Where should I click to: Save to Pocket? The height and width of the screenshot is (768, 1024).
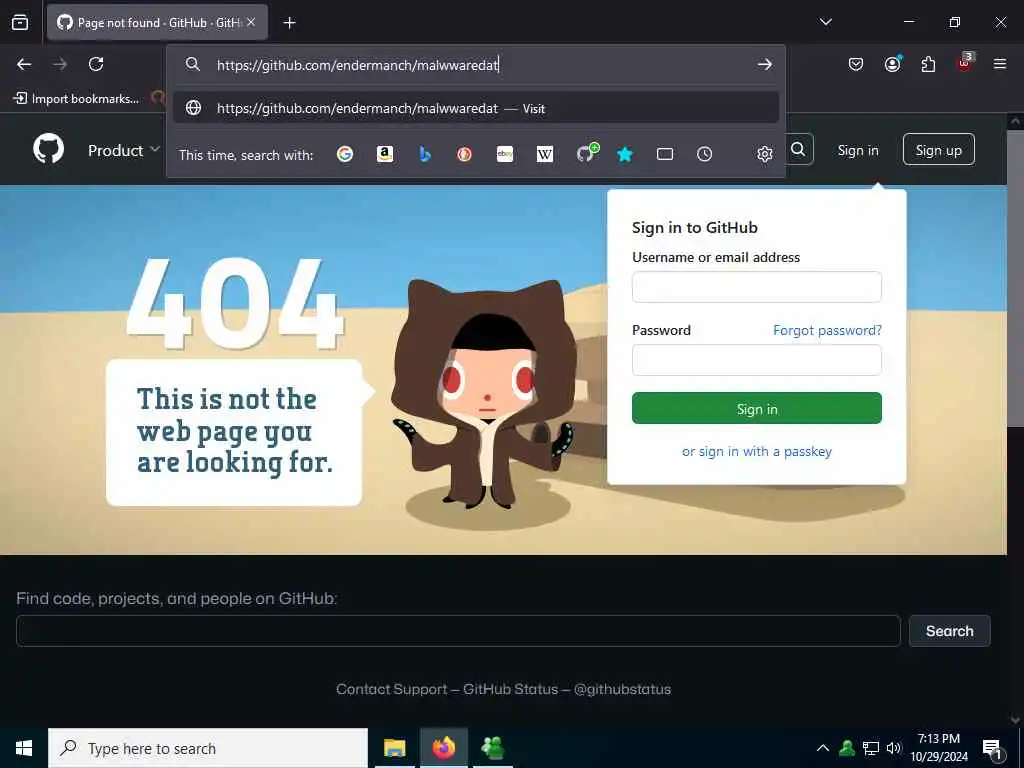856,64
